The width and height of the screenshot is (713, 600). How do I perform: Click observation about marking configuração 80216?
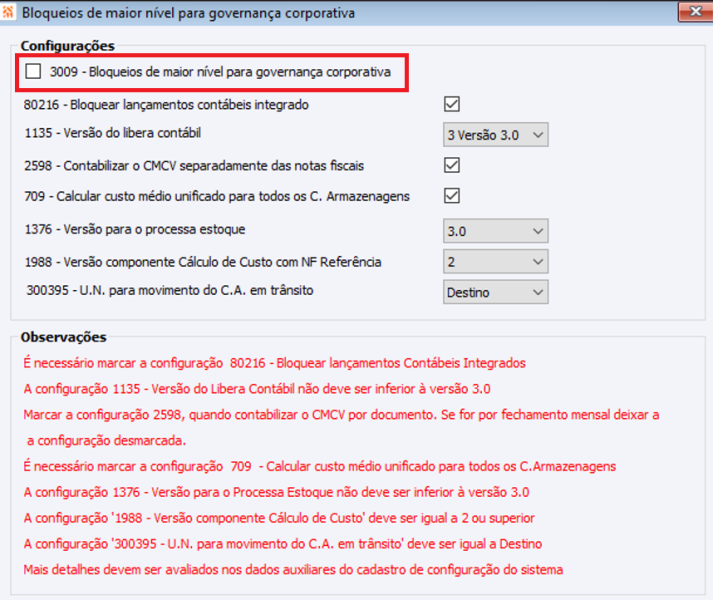click(275, 363)
